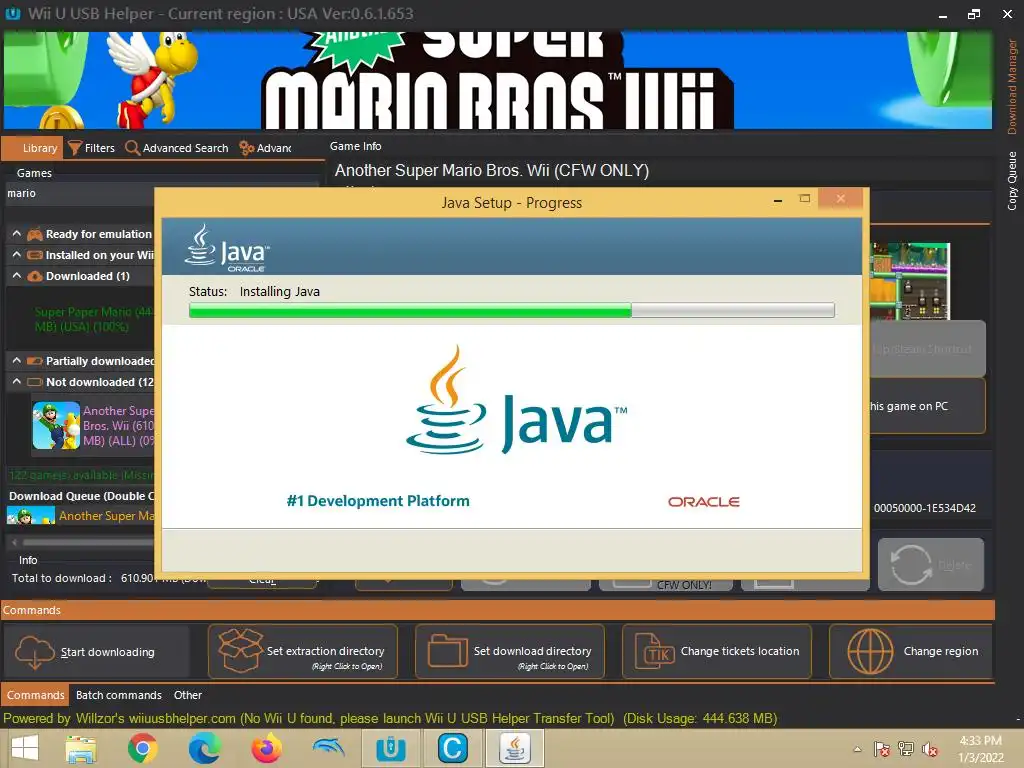This screenshot has width=1024, height=768.
Task: Show hidden system tray icons
Action: (x=857, y=749)
